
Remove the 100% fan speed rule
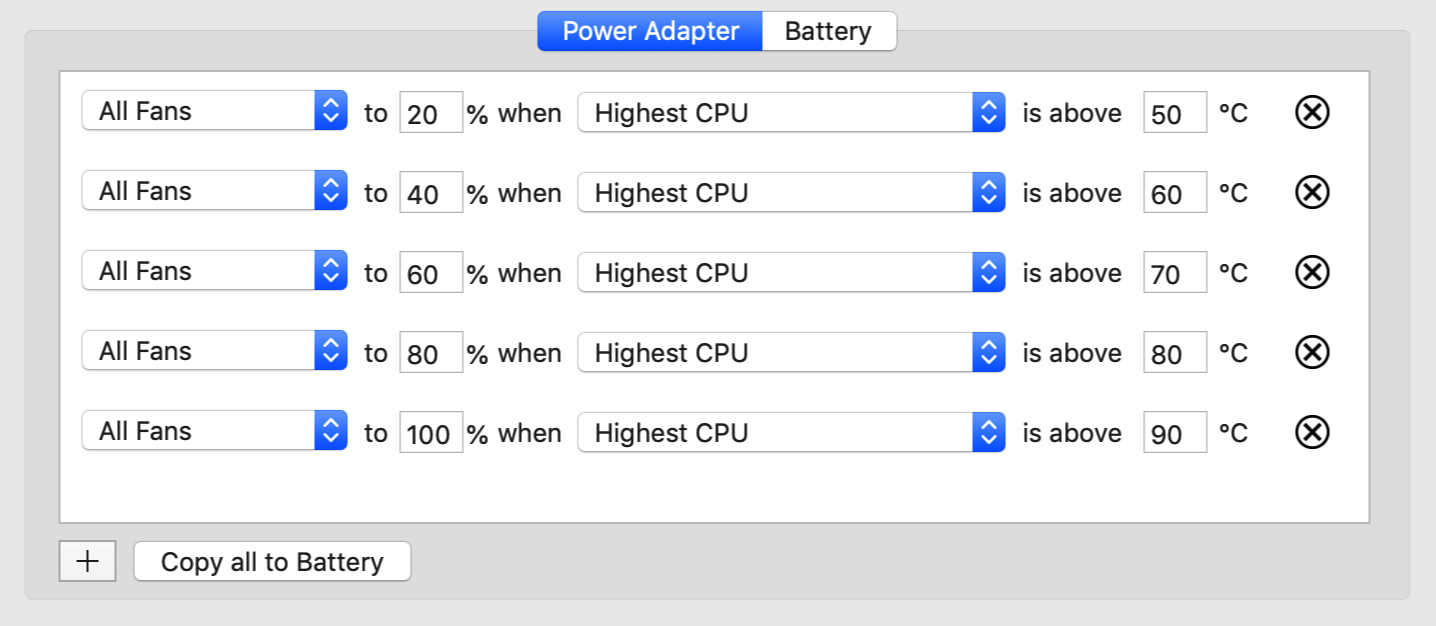[1312, 432]
